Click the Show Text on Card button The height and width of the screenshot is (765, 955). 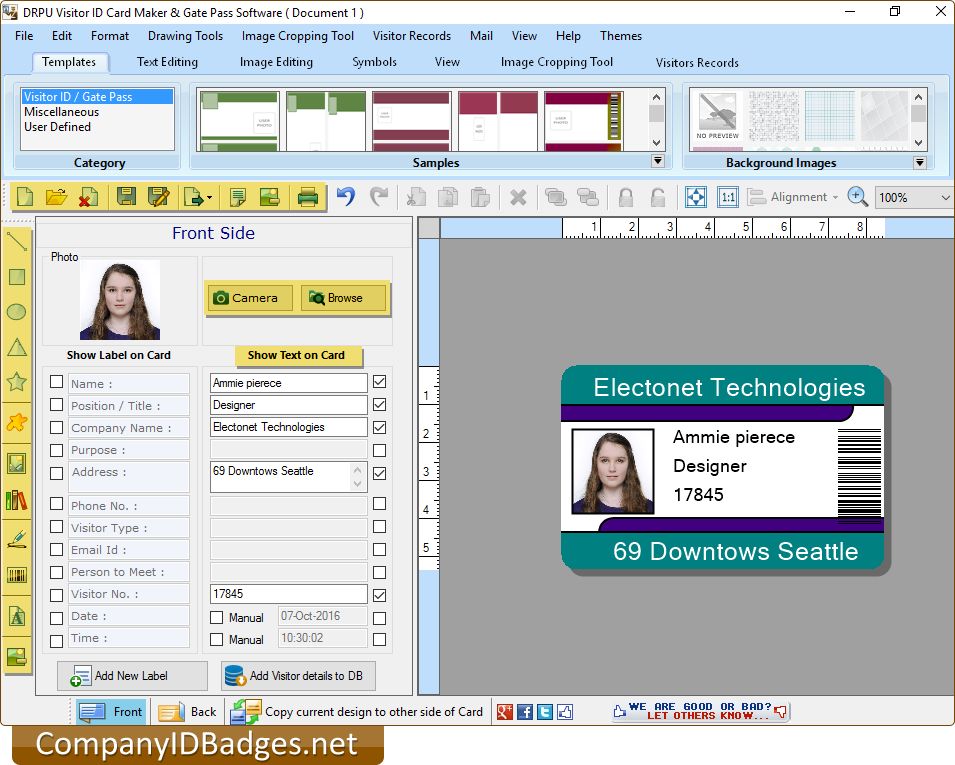point(297,355)
